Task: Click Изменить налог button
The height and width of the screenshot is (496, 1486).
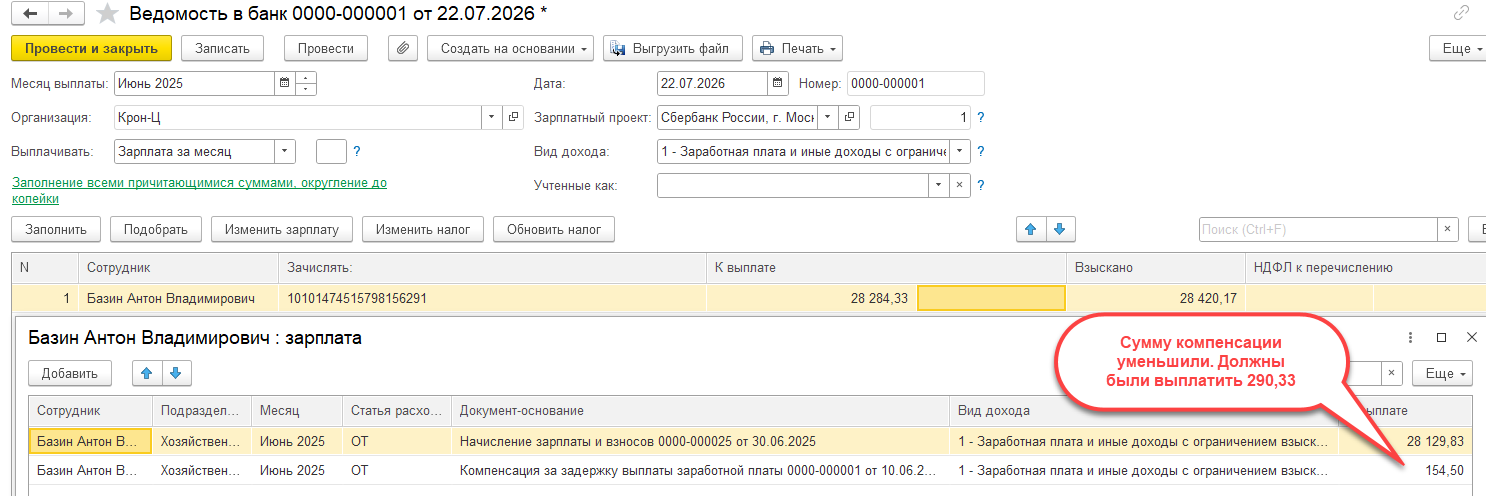Action: 423,230
